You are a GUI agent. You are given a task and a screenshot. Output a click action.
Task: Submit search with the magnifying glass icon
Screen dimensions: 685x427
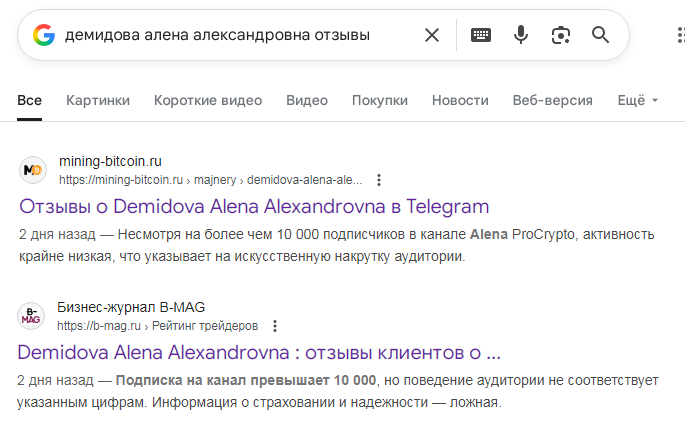[x=600, y=35]
